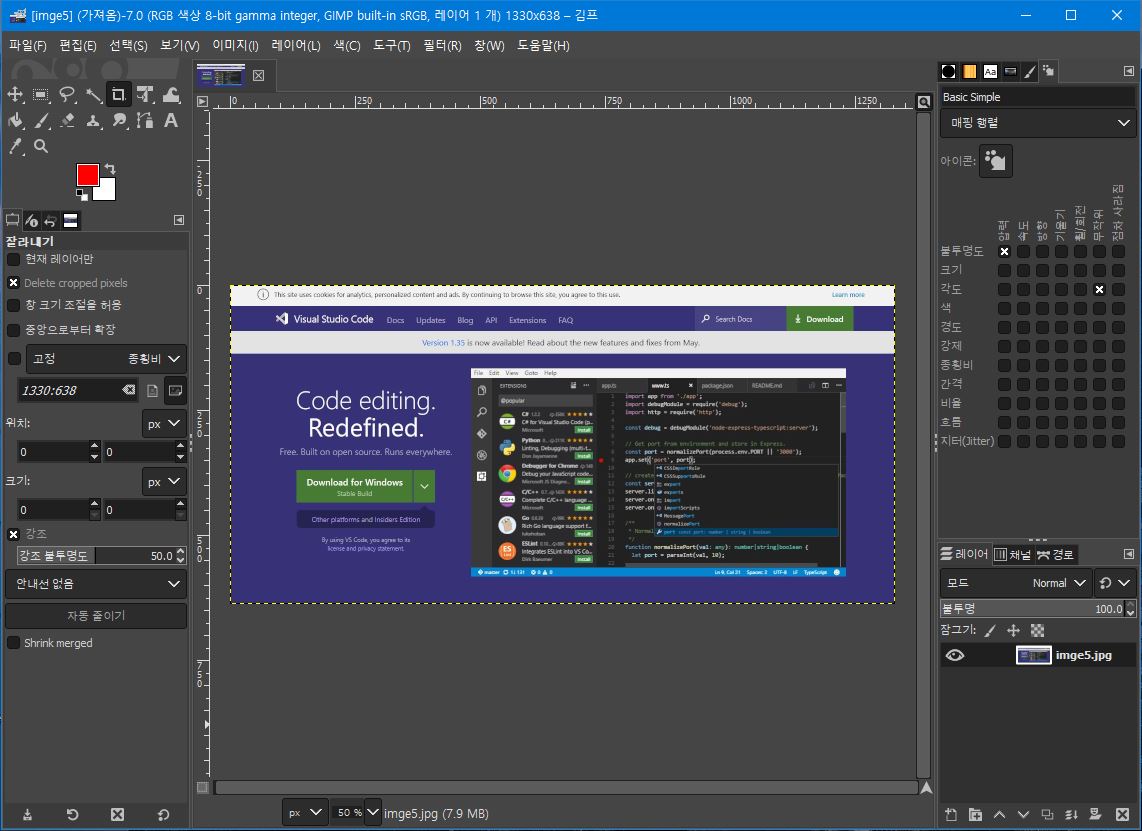Create a new layer in layers panel
This screenshot has width=1142, height=831.
951,814
